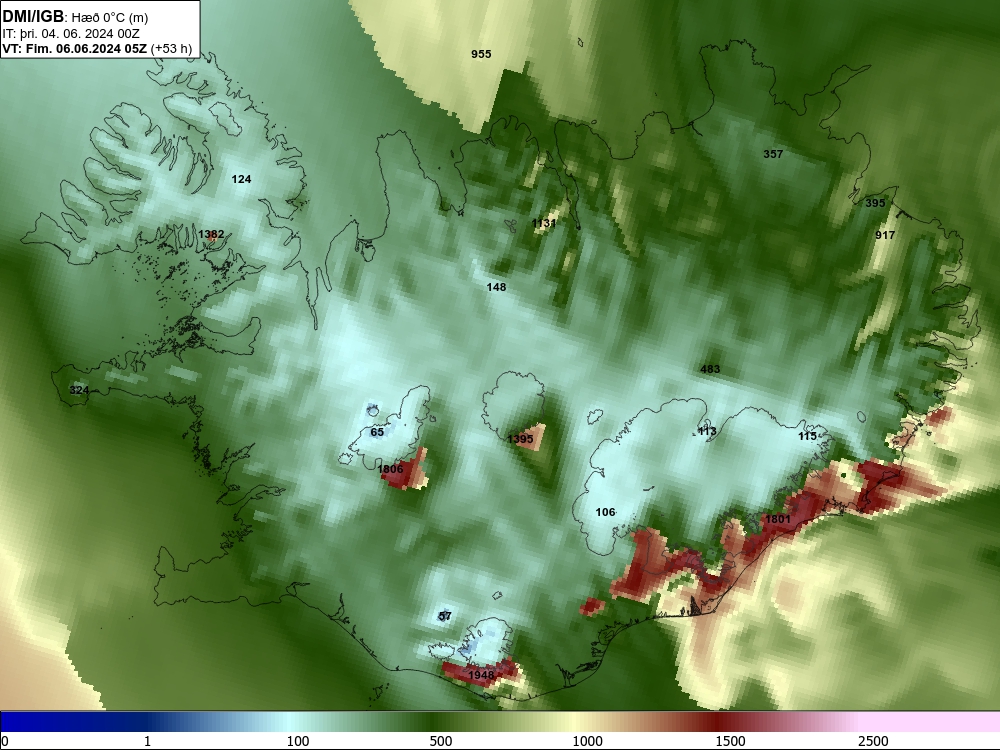Click the 1801 value in the southeast

pos(778,519)
